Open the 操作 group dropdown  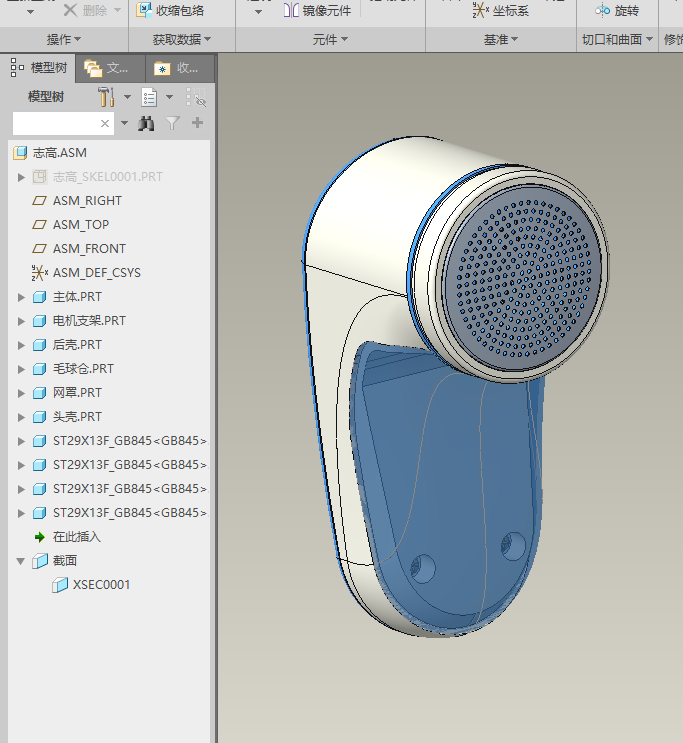click(x=64, y=40)
